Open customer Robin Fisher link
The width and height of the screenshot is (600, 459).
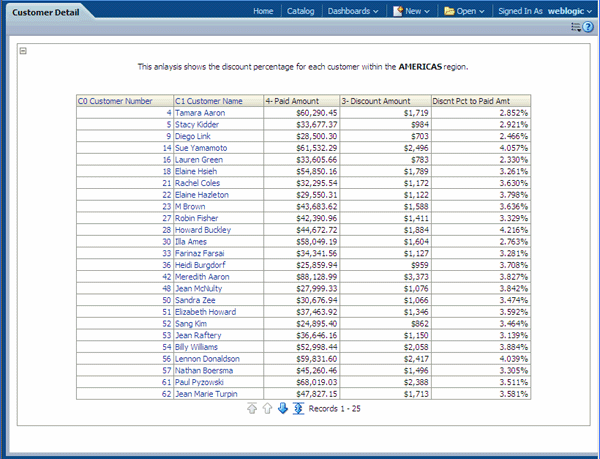[196, 218]
